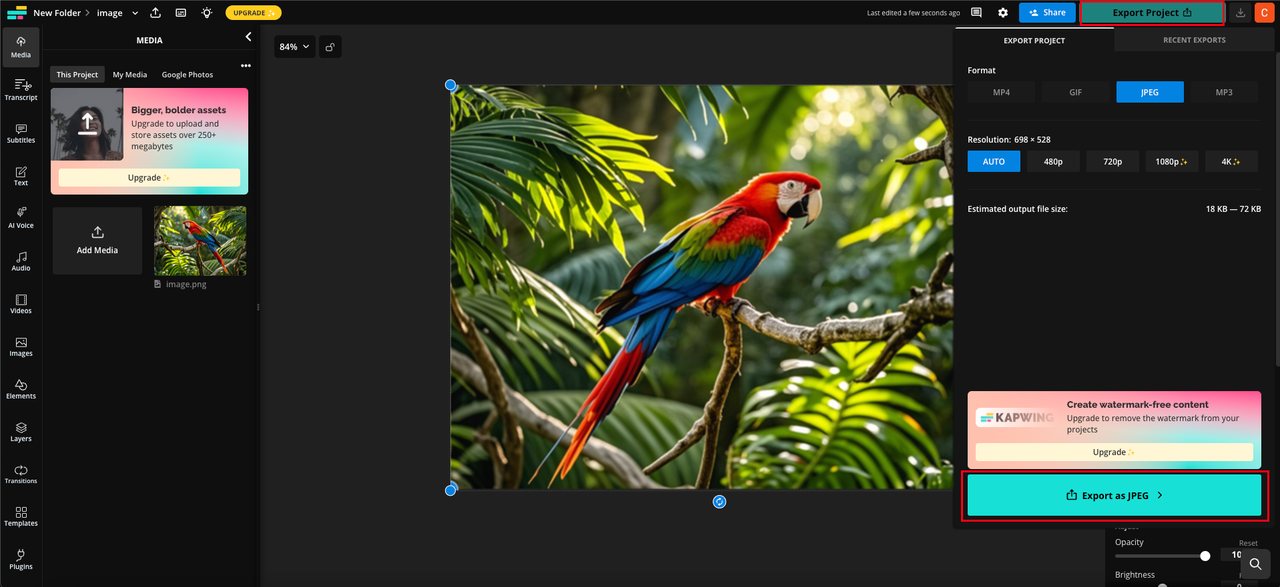
Task: Collapse the Media panel with chevron
Action: point(249,37)
